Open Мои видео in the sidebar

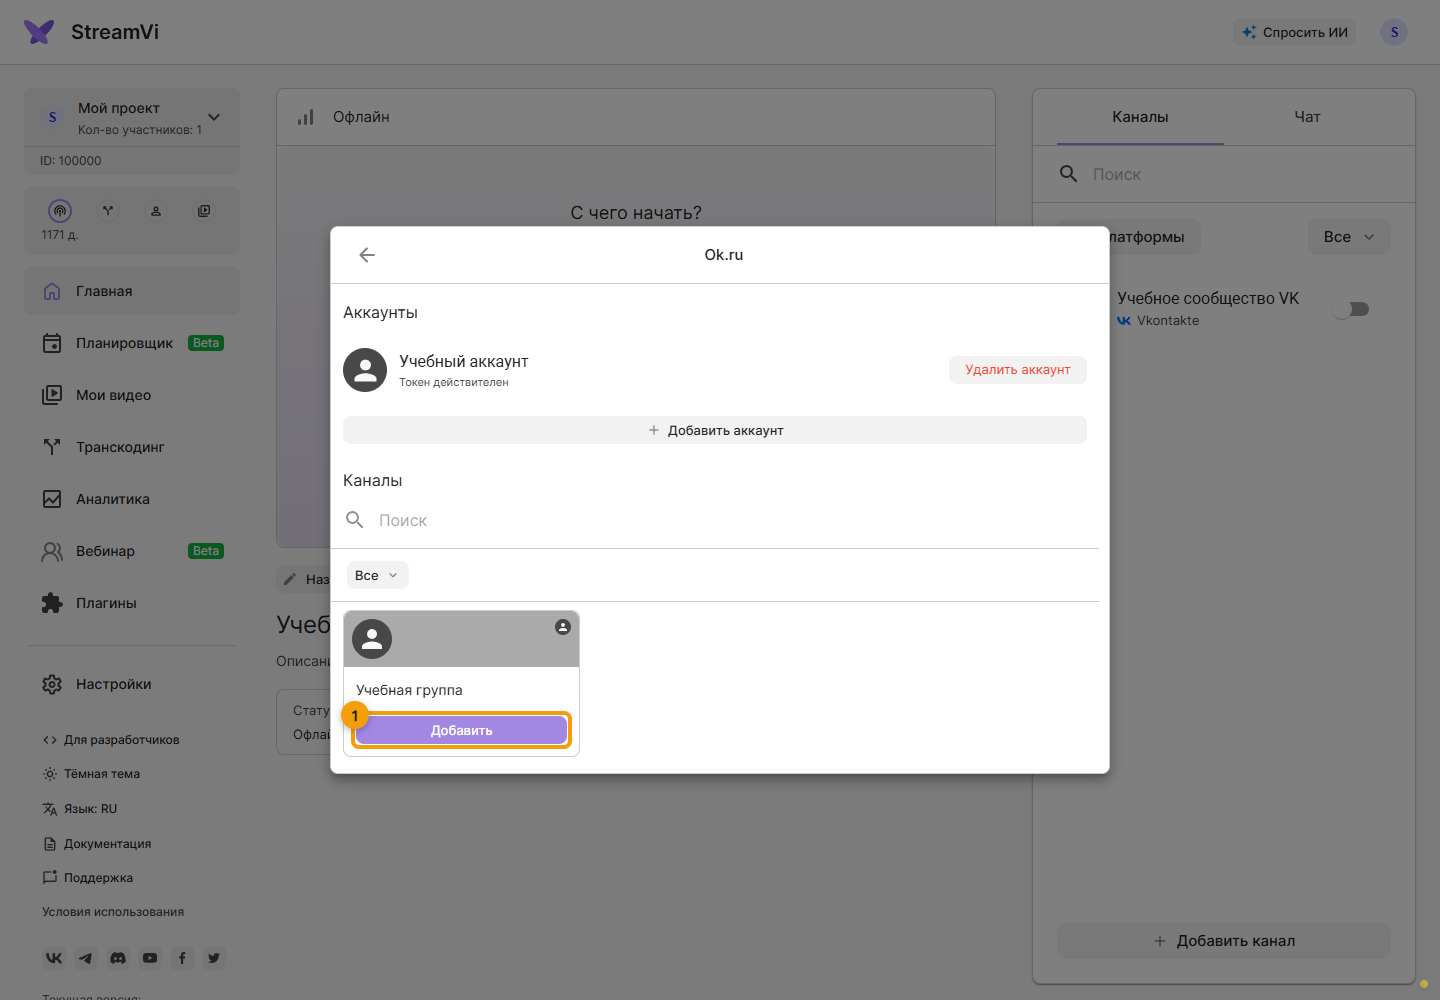click(132, 395)
